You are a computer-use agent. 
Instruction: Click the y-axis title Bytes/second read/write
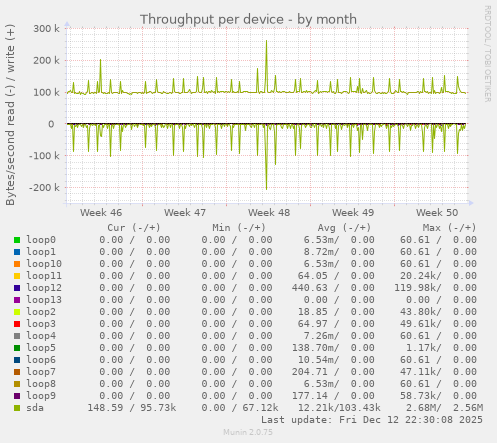click(10, 115)
